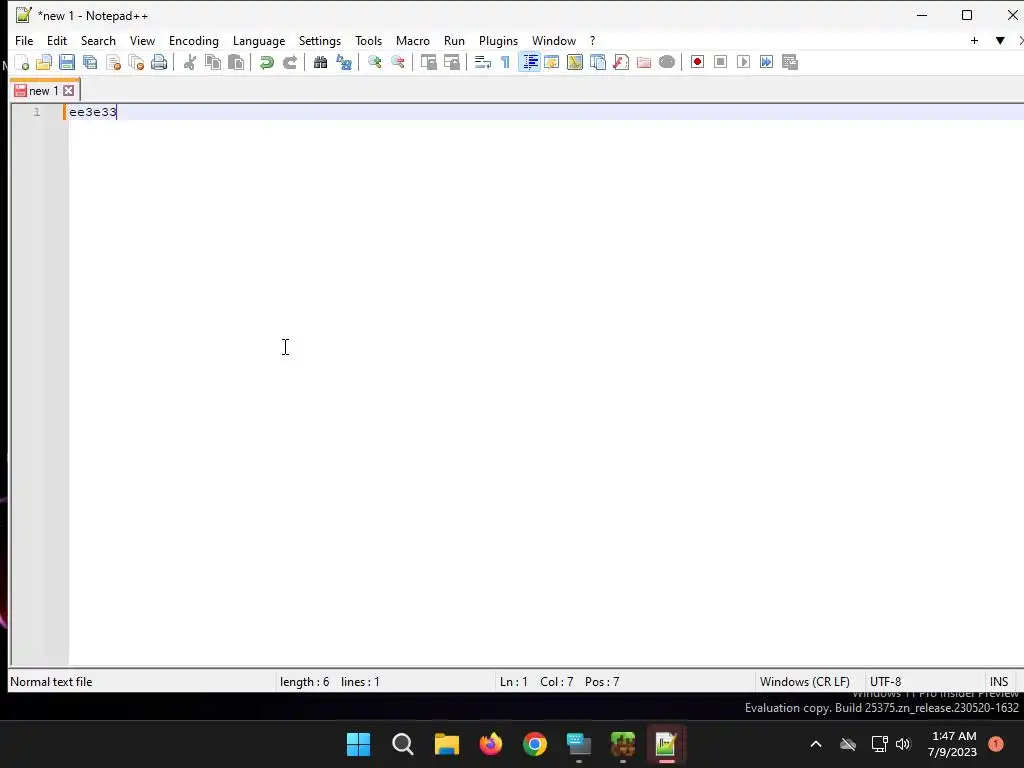Viewport: 1024px width, 768px height.
Task: Open the Macro menu
Action: [413, 40]
